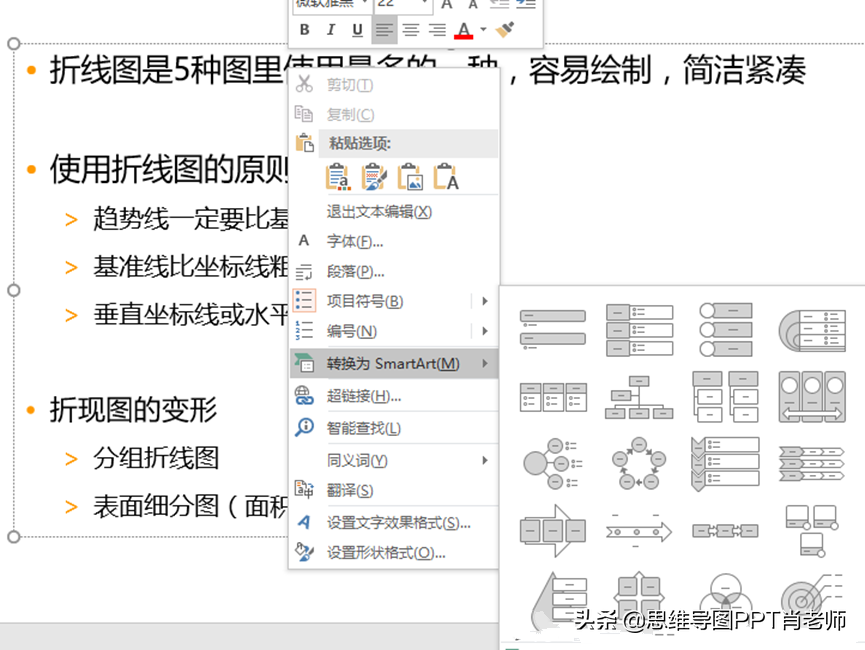
Task: Toggle Underline in the mini toolbar
Action: pyautogui.click(x=357, y=30)
